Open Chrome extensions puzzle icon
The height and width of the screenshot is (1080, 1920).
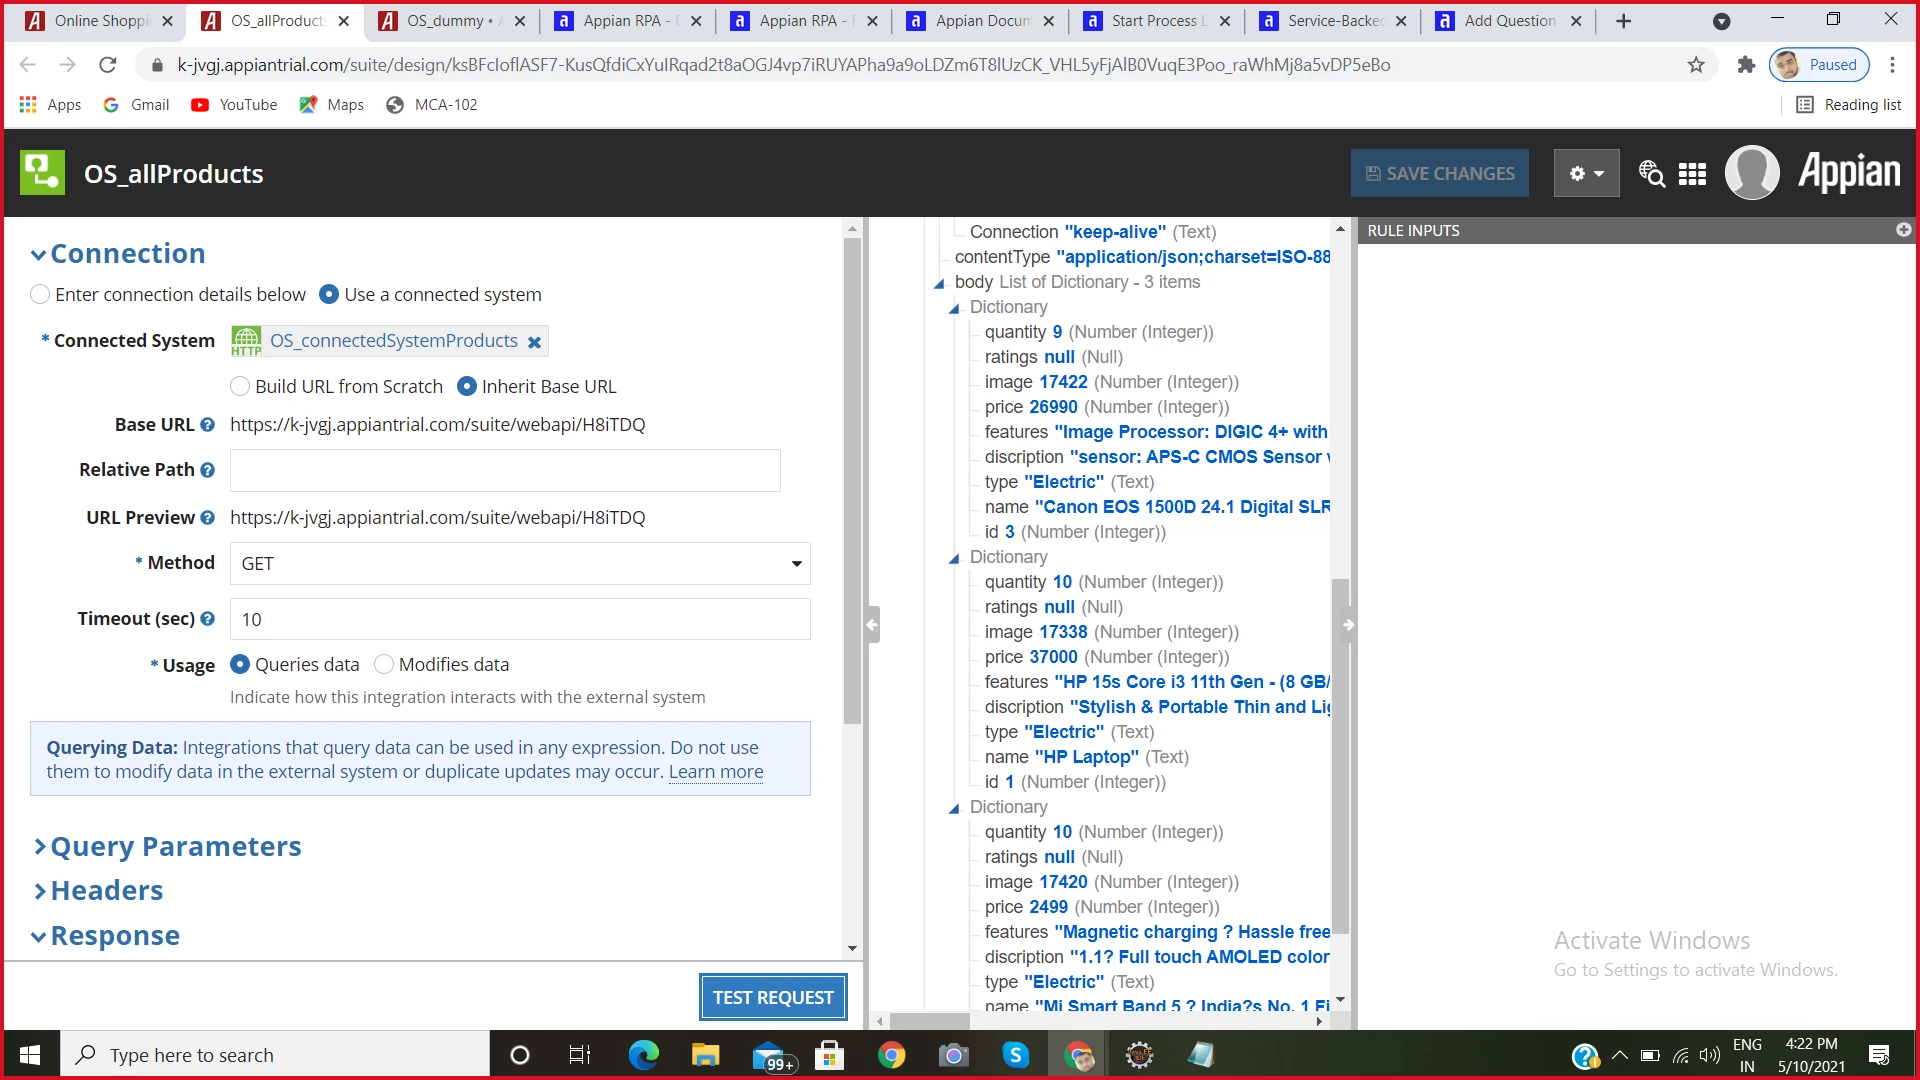[1746, 65]
